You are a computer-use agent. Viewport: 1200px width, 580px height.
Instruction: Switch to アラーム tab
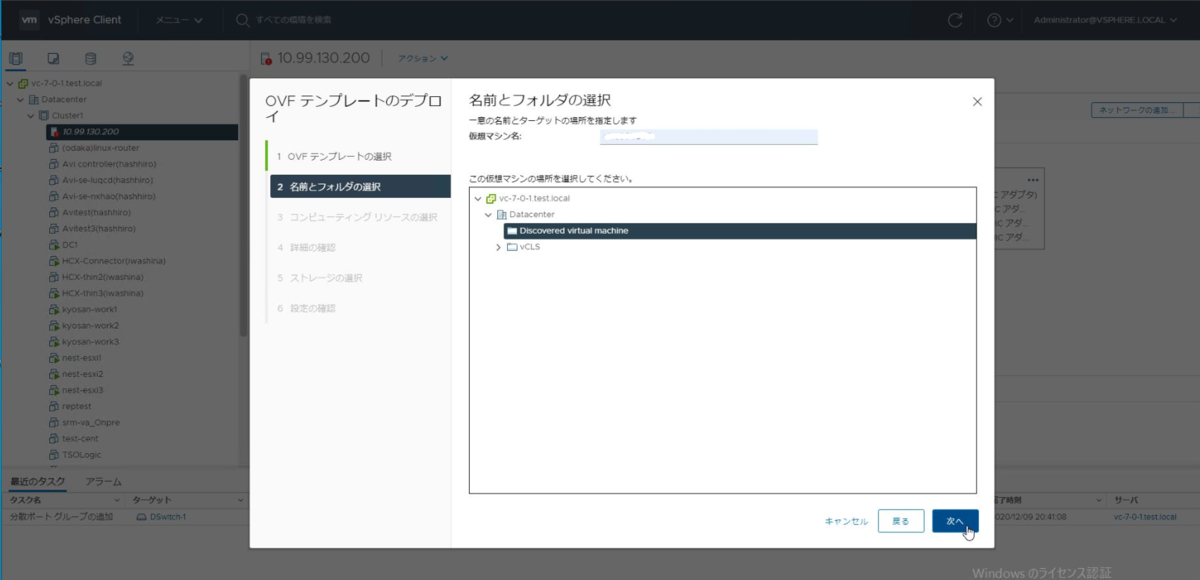pos(103,481)
